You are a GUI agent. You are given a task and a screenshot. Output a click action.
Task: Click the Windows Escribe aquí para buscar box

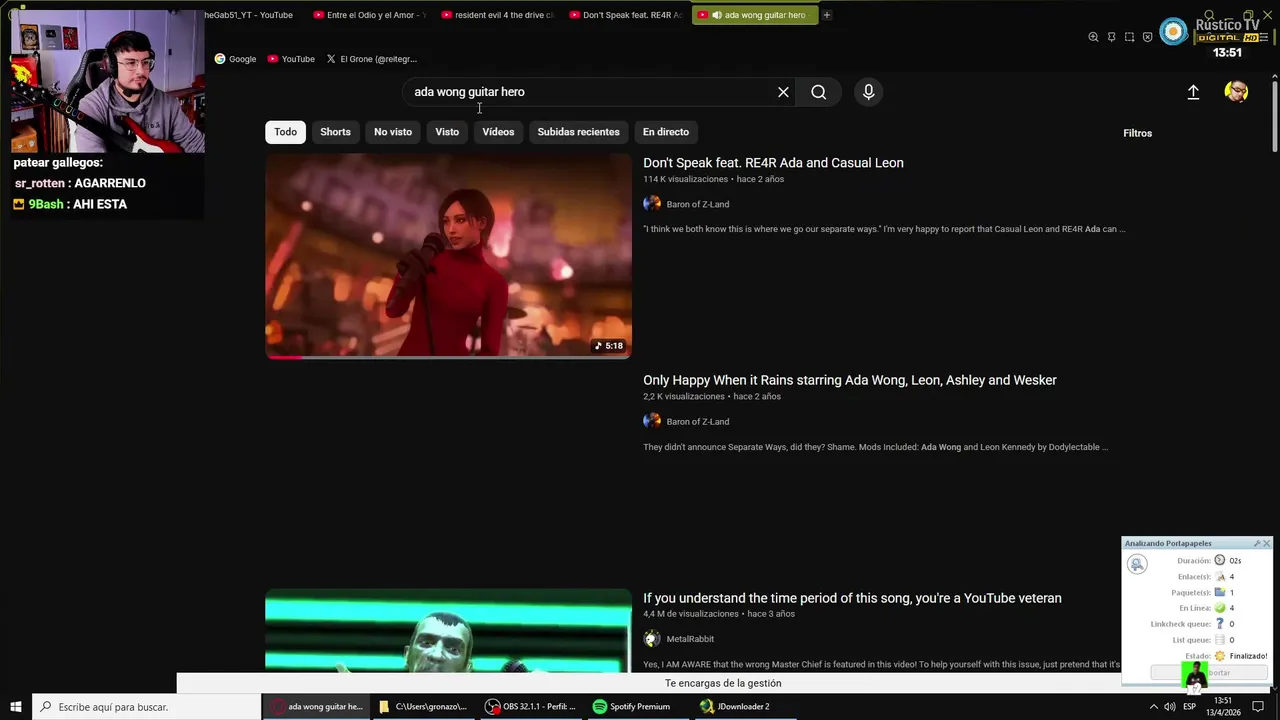tap(146, 707)
